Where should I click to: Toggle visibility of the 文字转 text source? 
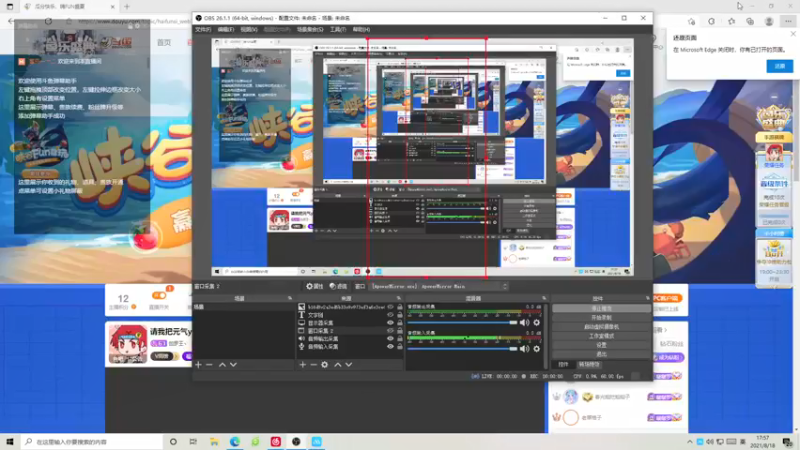click(390, 315)
